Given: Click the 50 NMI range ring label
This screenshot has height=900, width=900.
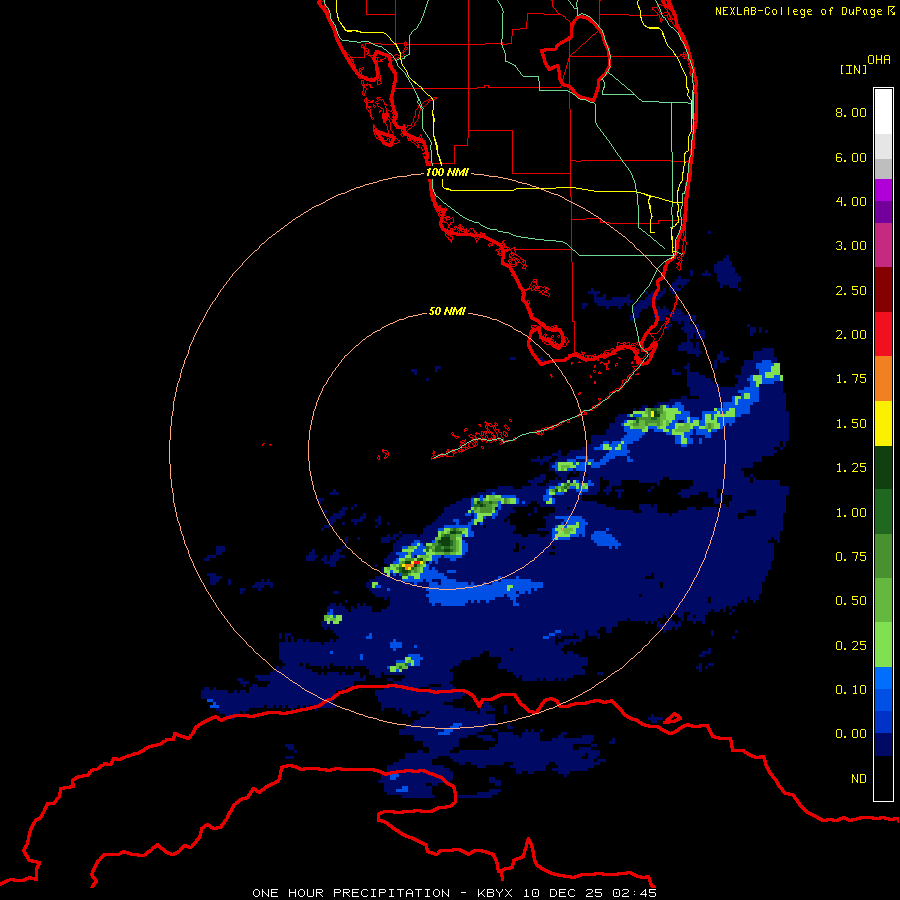Looking at the screenshot, I should pos(447,311).
